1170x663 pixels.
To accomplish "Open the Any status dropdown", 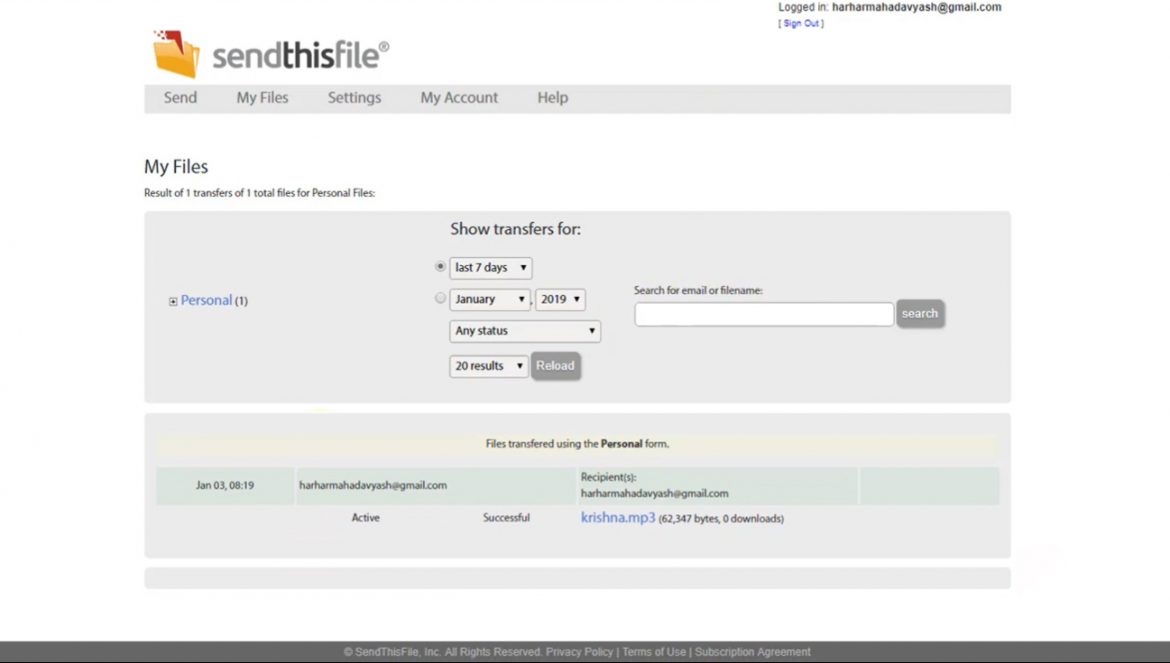I will (524, 331).
